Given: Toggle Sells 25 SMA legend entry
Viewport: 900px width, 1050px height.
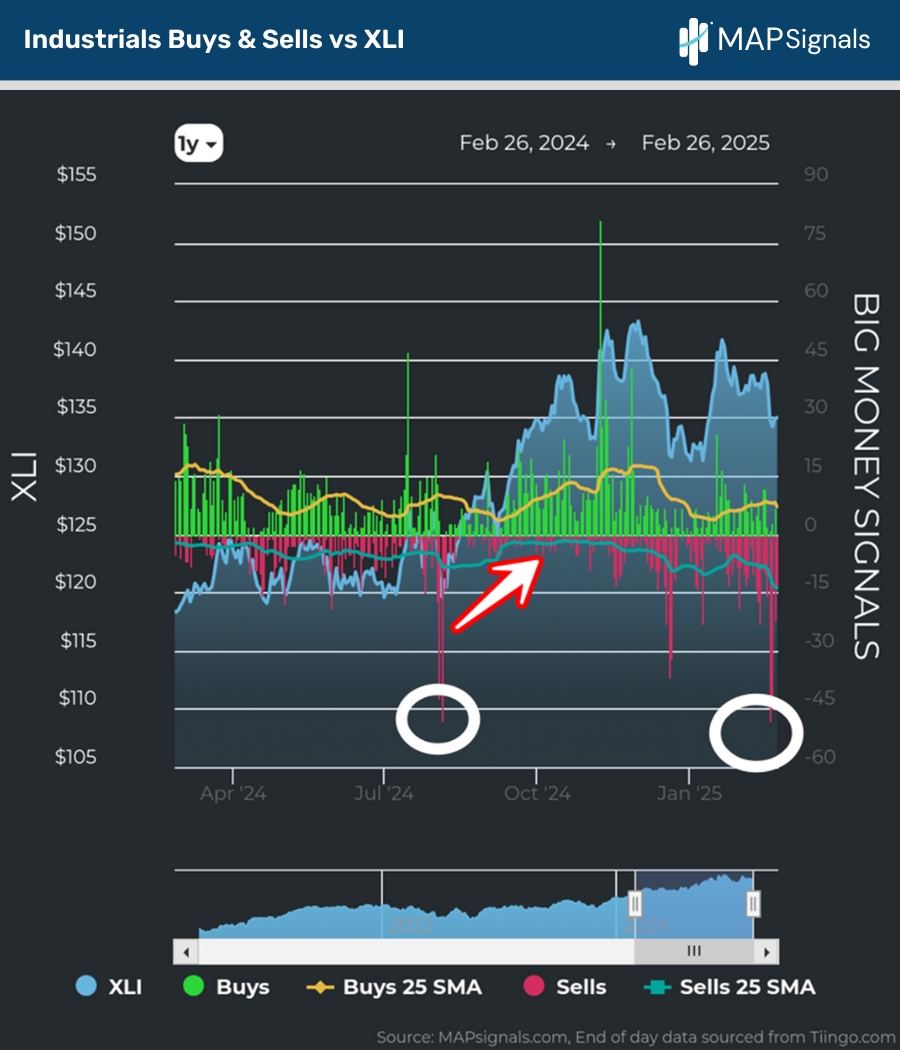Looking at the screenshot, I should coord(729,986).
